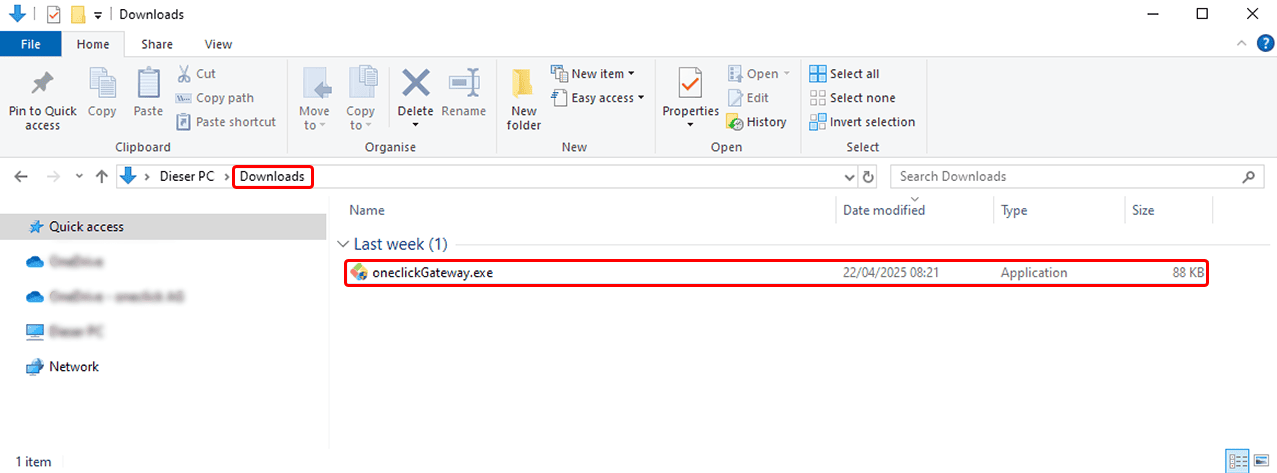Click the Up directory arrow
Viewport: 1277px width, 473px height.
click(101, 177)
